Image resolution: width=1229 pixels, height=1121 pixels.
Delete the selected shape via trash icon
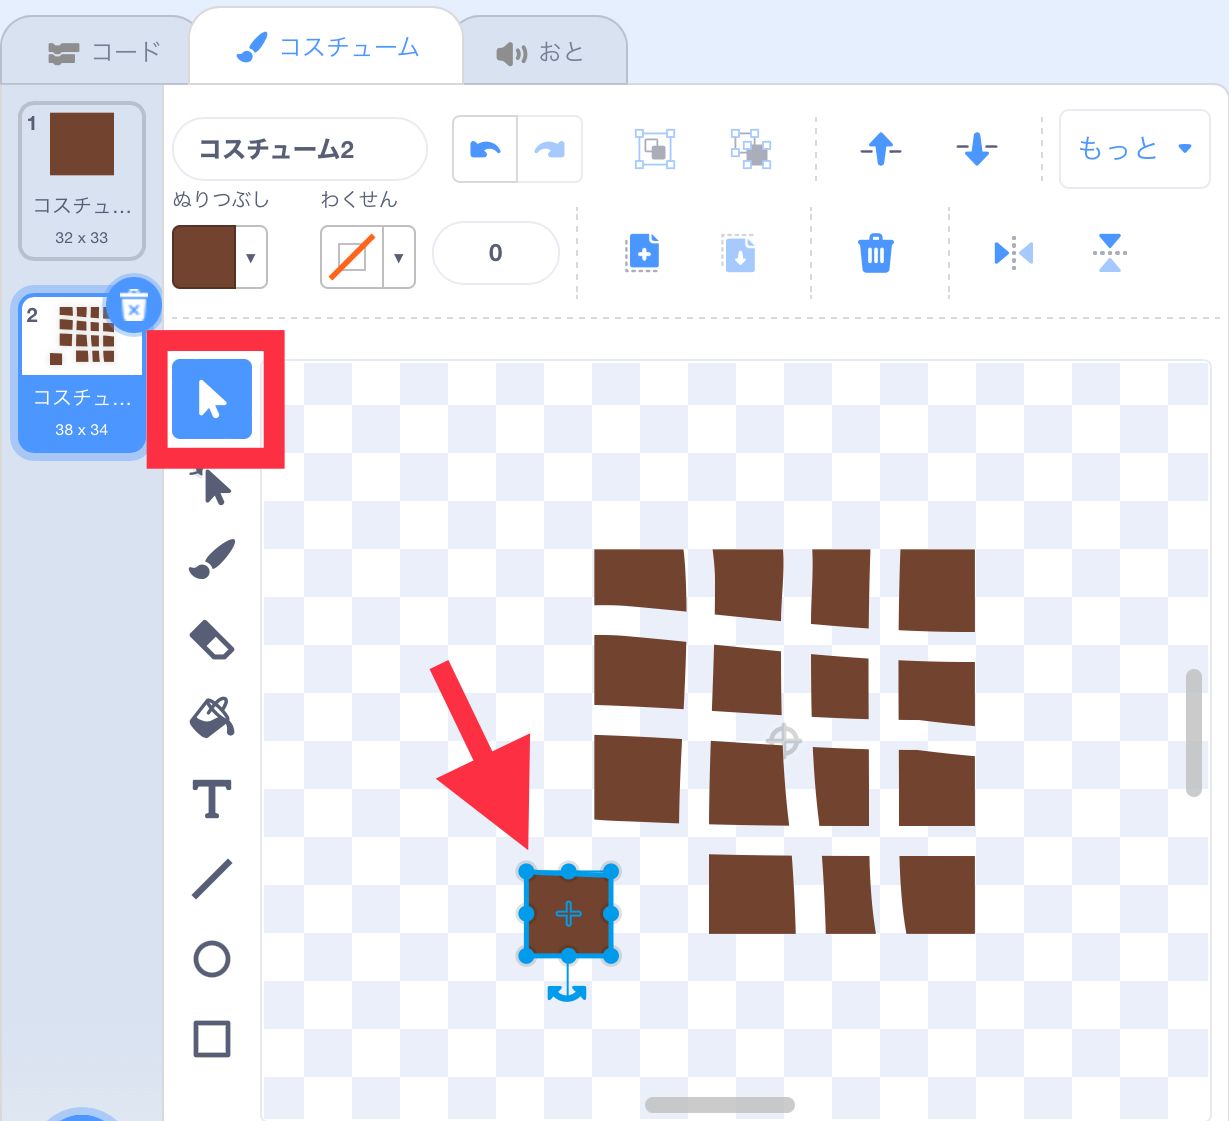(877, 253)
